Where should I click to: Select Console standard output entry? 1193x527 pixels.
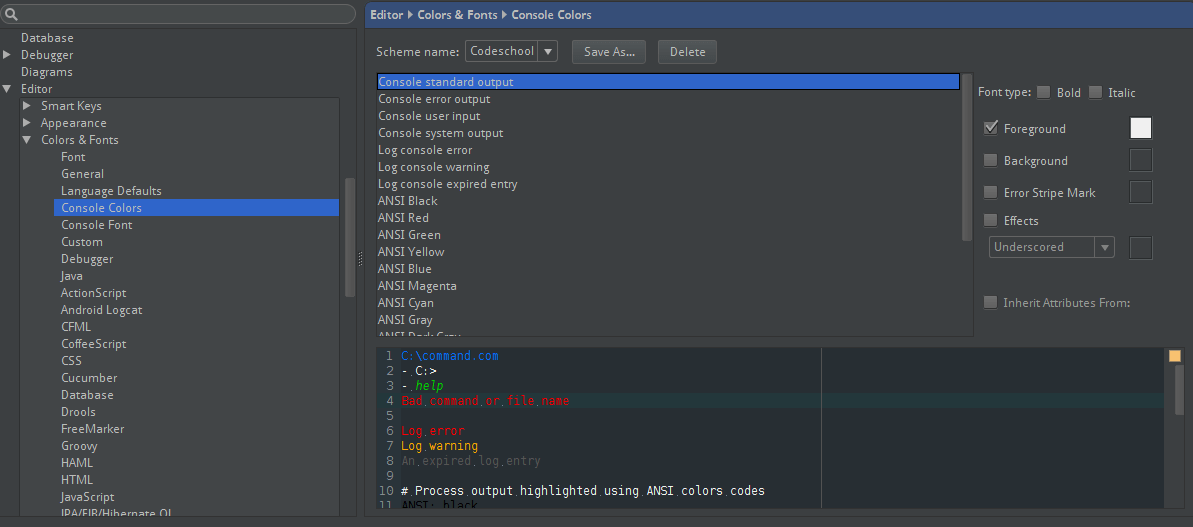(668, 82)
